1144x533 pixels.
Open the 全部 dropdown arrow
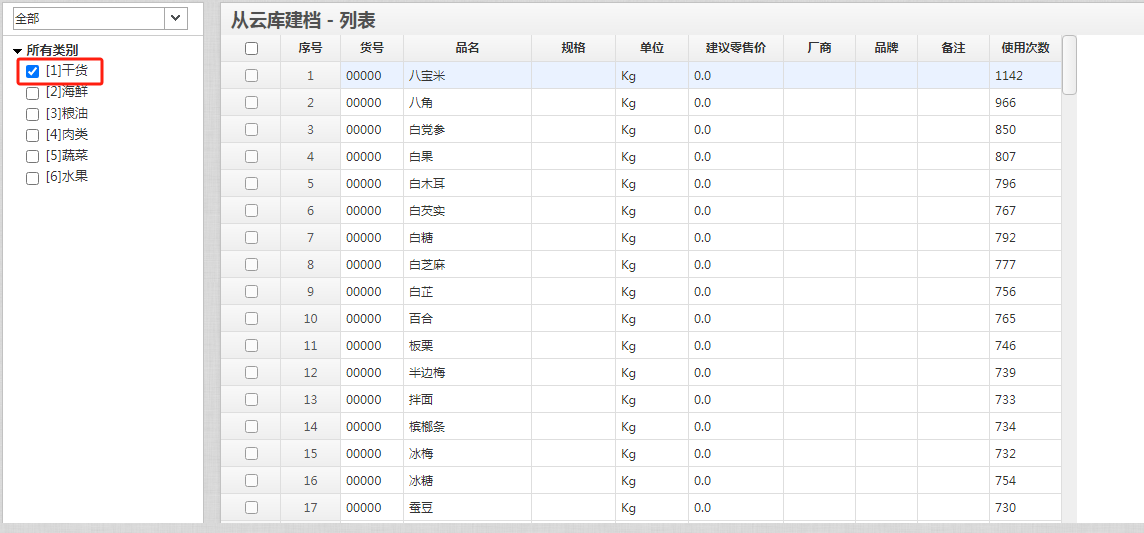[x=176, y=18]
